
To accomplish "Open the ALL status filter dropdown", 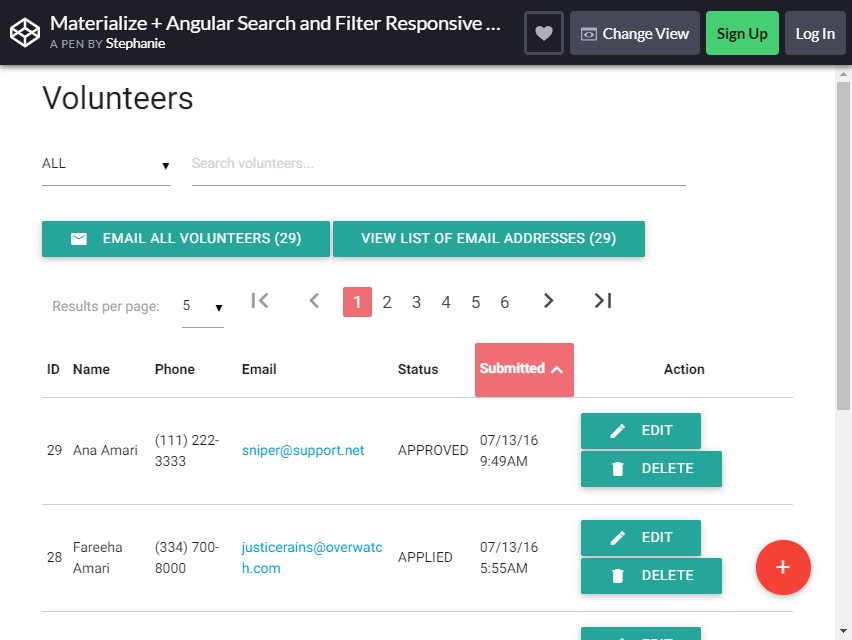I will [106, 164].
